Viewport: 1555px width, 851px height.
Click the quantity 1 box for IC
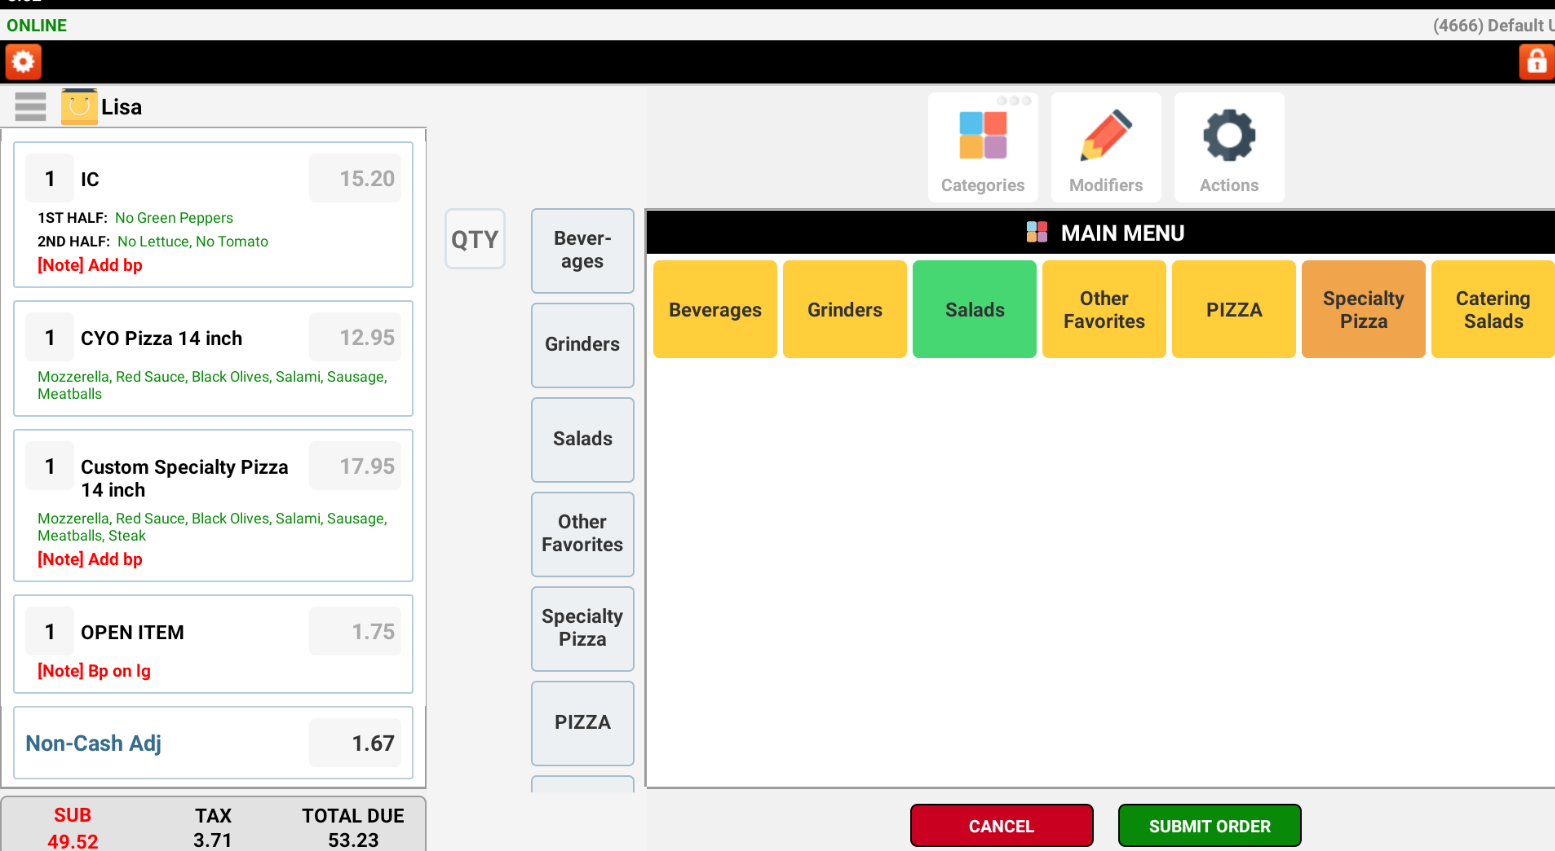tap(50, 179)
